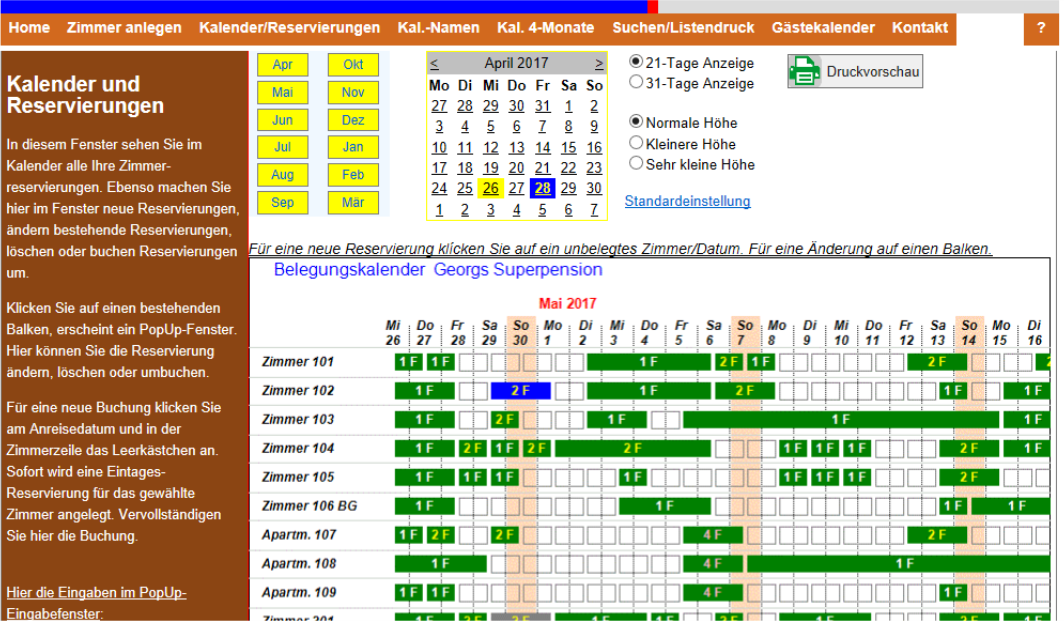This screenshot has width=1064, height=621.
Task: Go to next month in mini calendar
Action: [x=599, y=63]
